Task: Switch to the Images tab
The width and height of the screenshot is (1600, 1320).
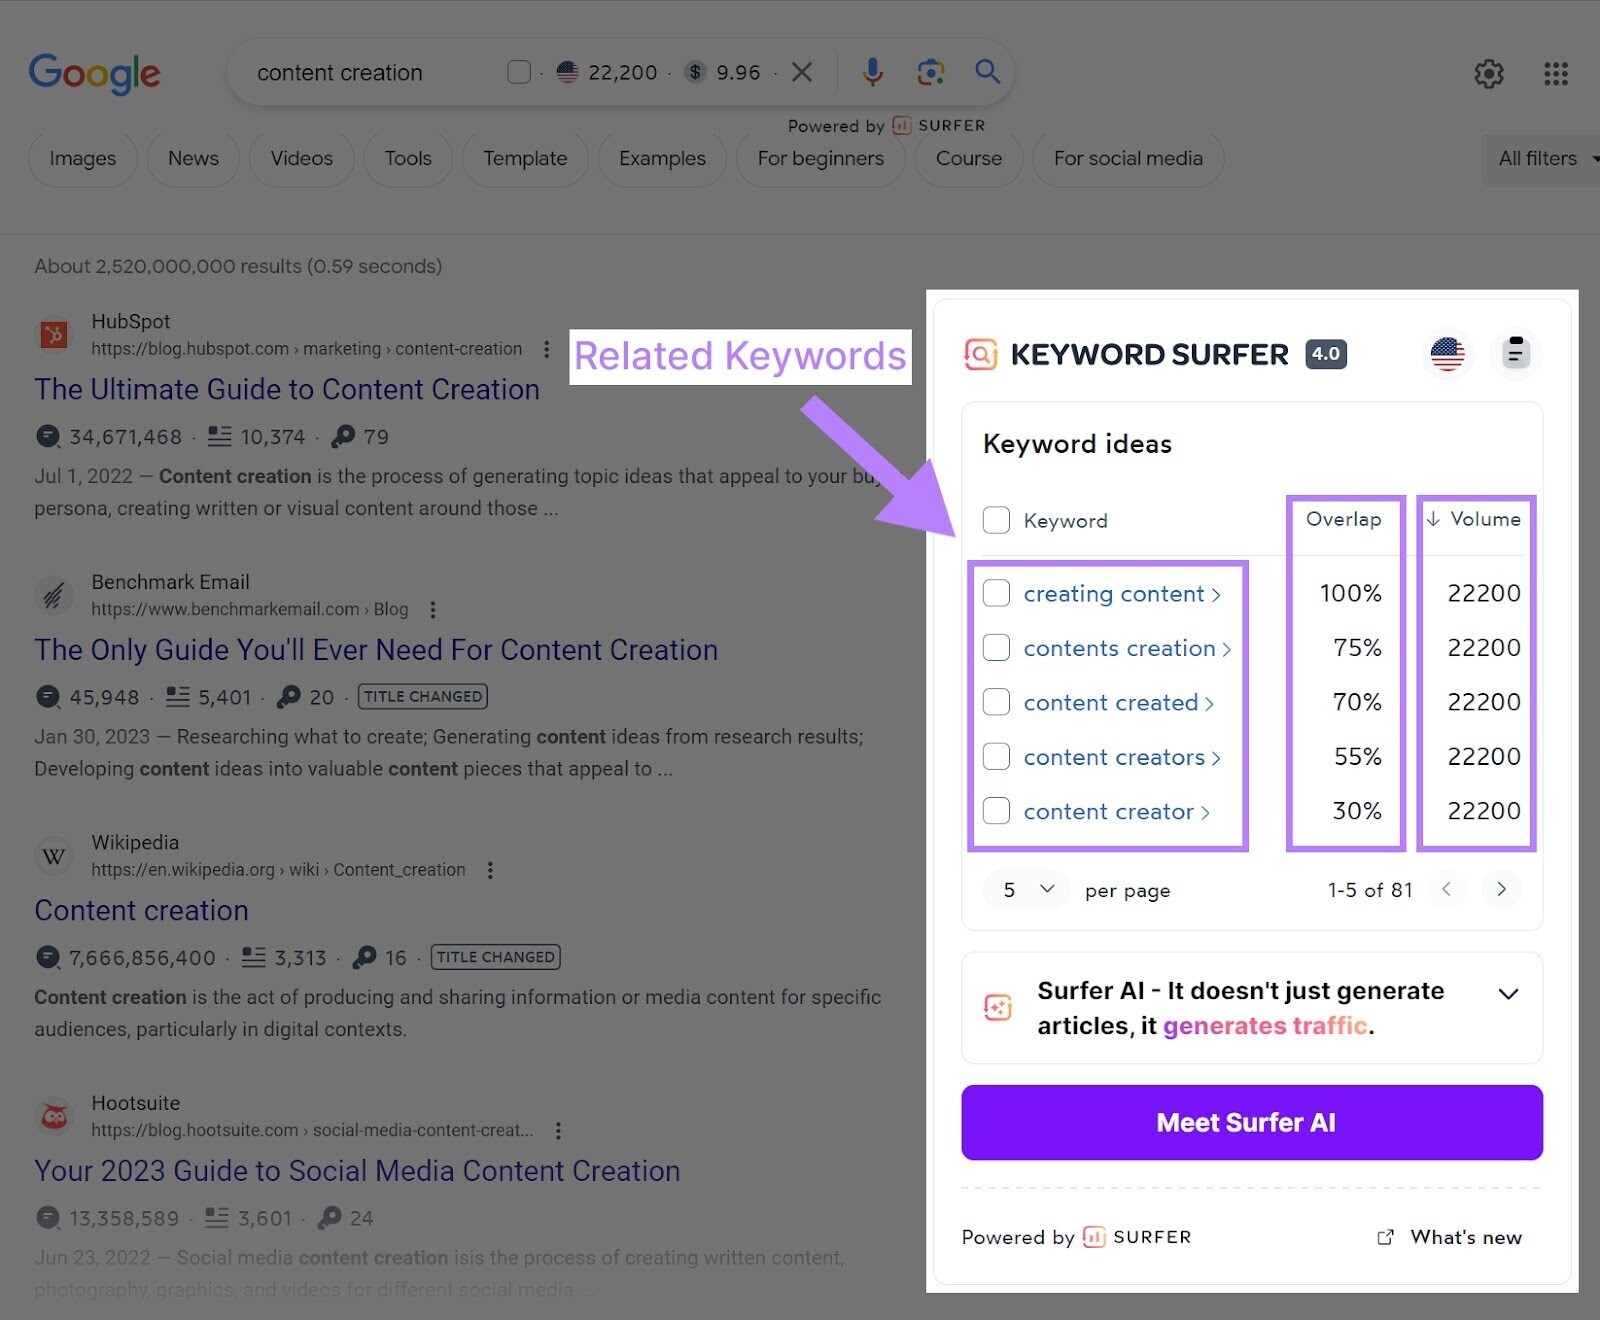Action: (x=82, y=159)
